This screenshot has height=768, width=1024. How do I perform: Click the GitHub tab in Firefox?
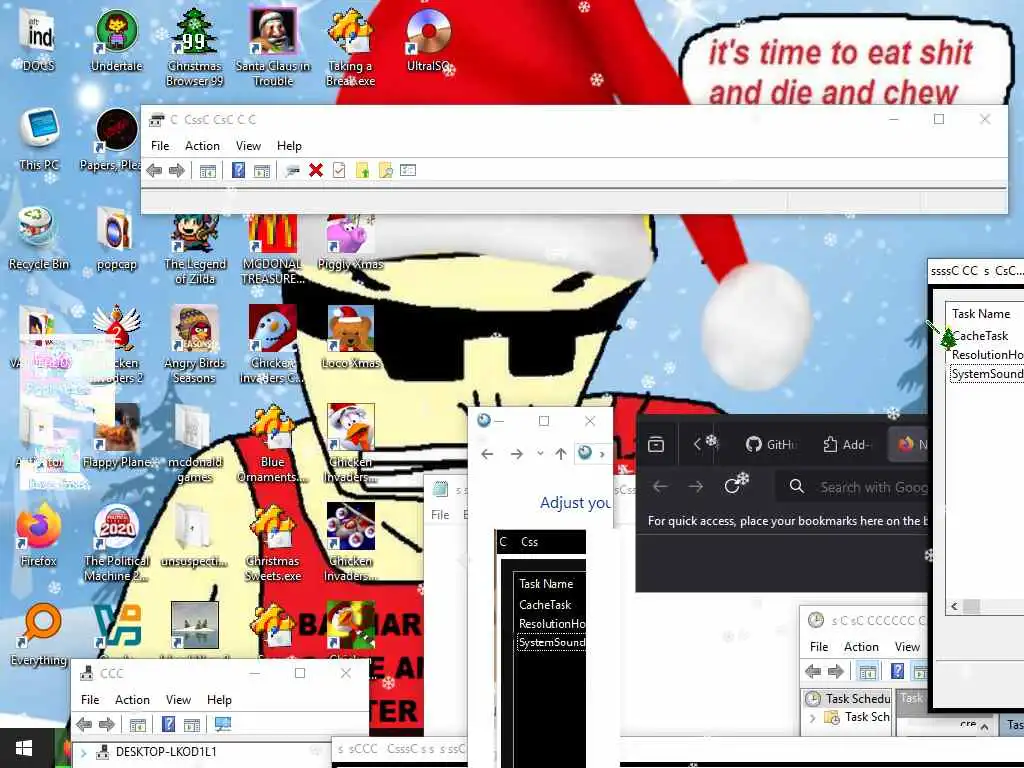tap(772, 445)
